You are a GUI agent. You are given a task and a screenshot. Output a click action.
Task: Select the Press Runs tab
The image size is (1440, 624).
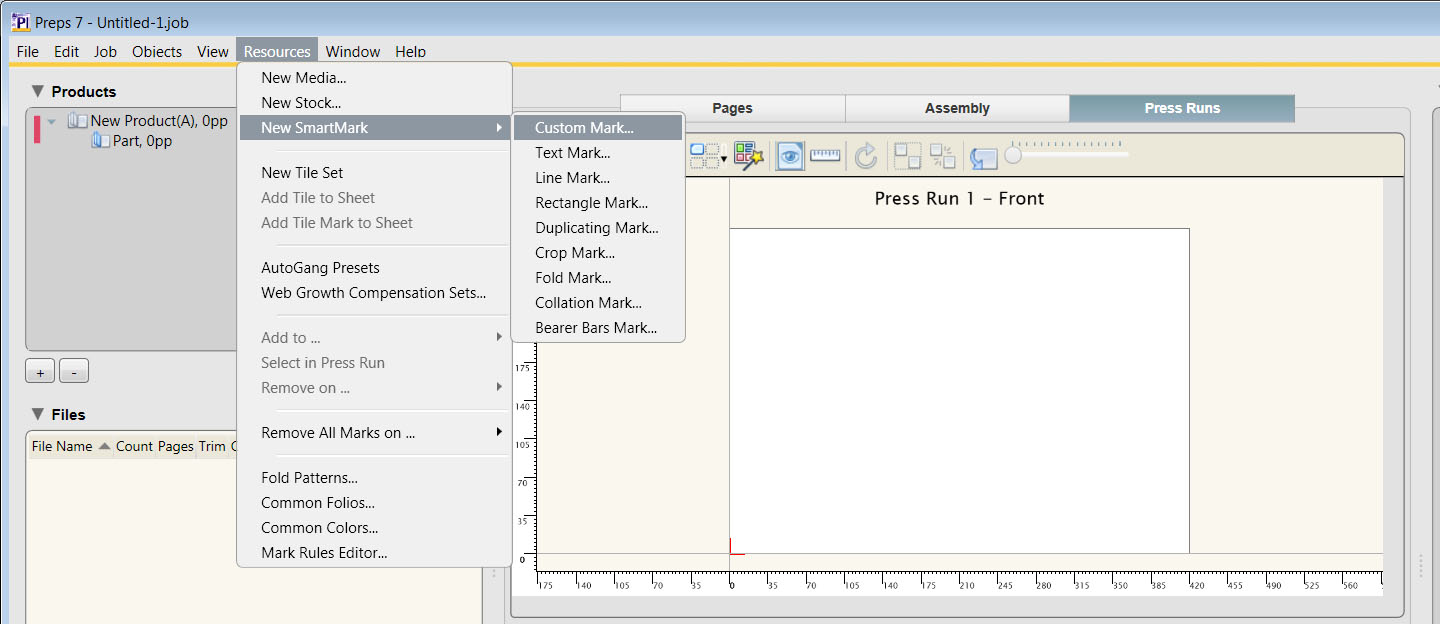coord(1182,108)
